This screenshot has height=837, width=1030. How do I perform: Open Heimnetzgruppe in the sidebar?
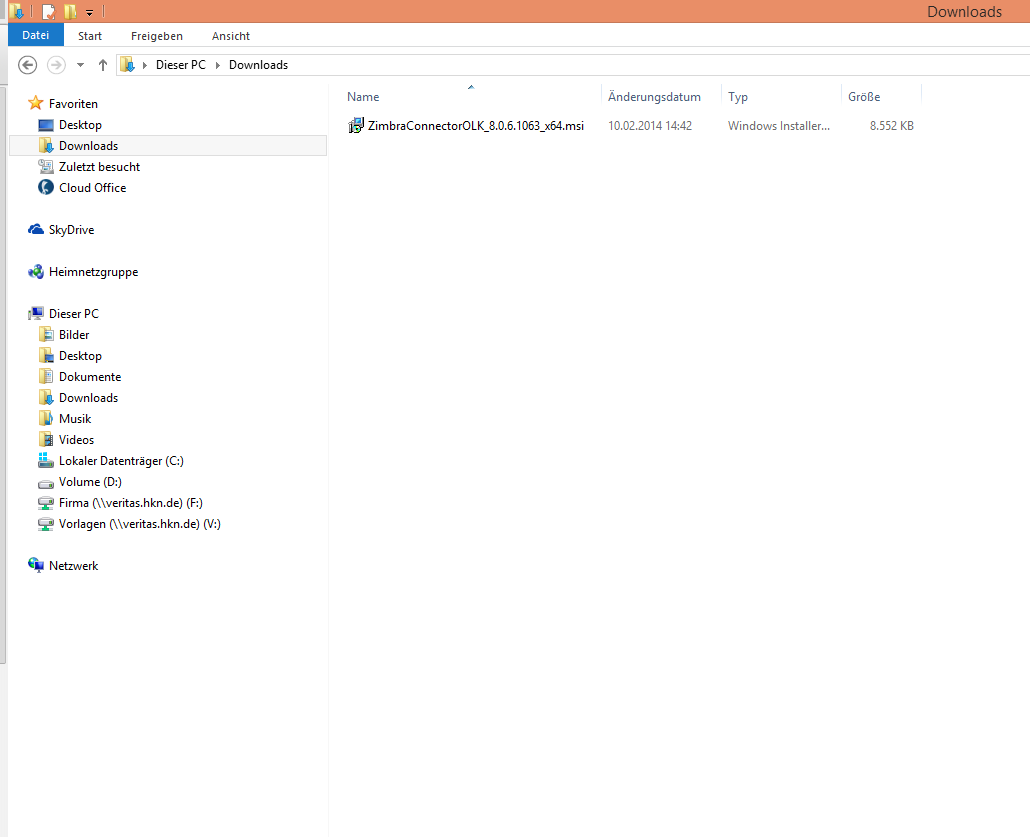(x=93, y=272)
